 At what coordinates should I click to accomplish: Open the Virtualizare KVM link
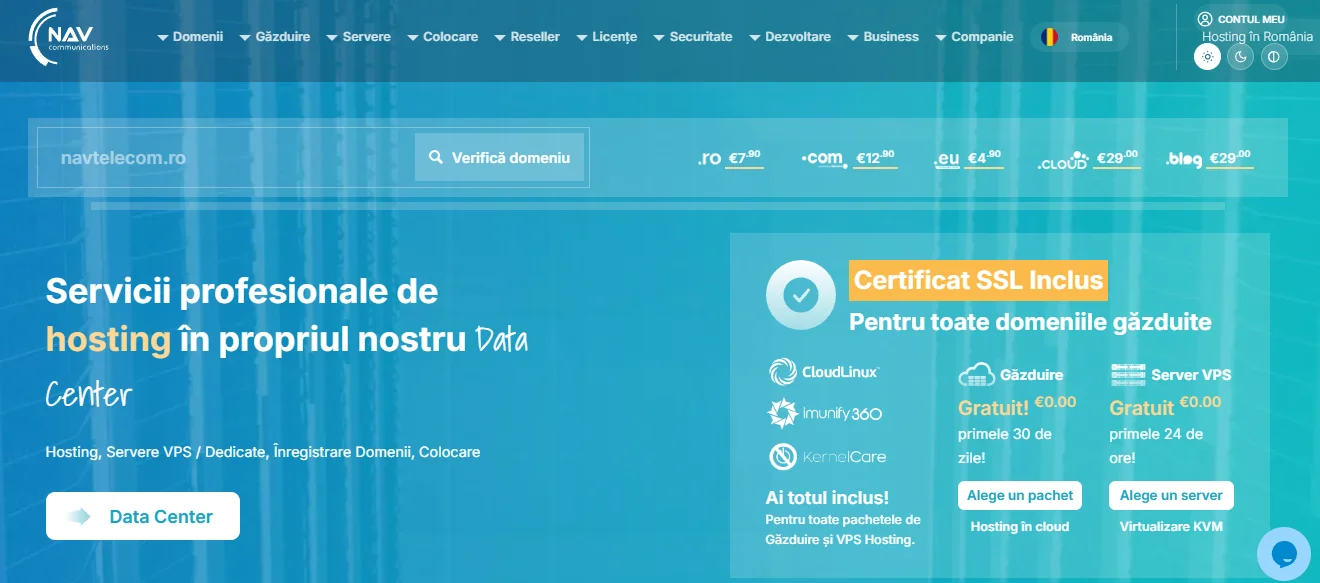coord(1171,526)
